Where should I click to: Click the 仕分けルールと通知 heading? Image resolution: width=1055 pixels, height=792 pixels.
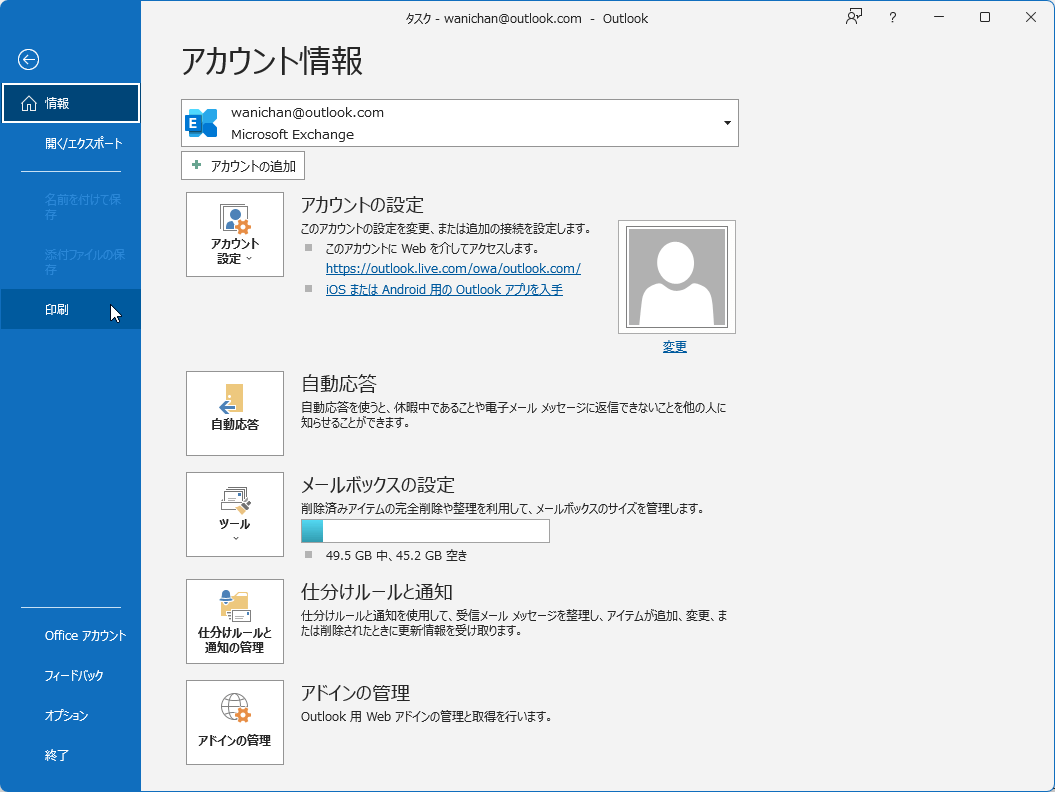376,591
